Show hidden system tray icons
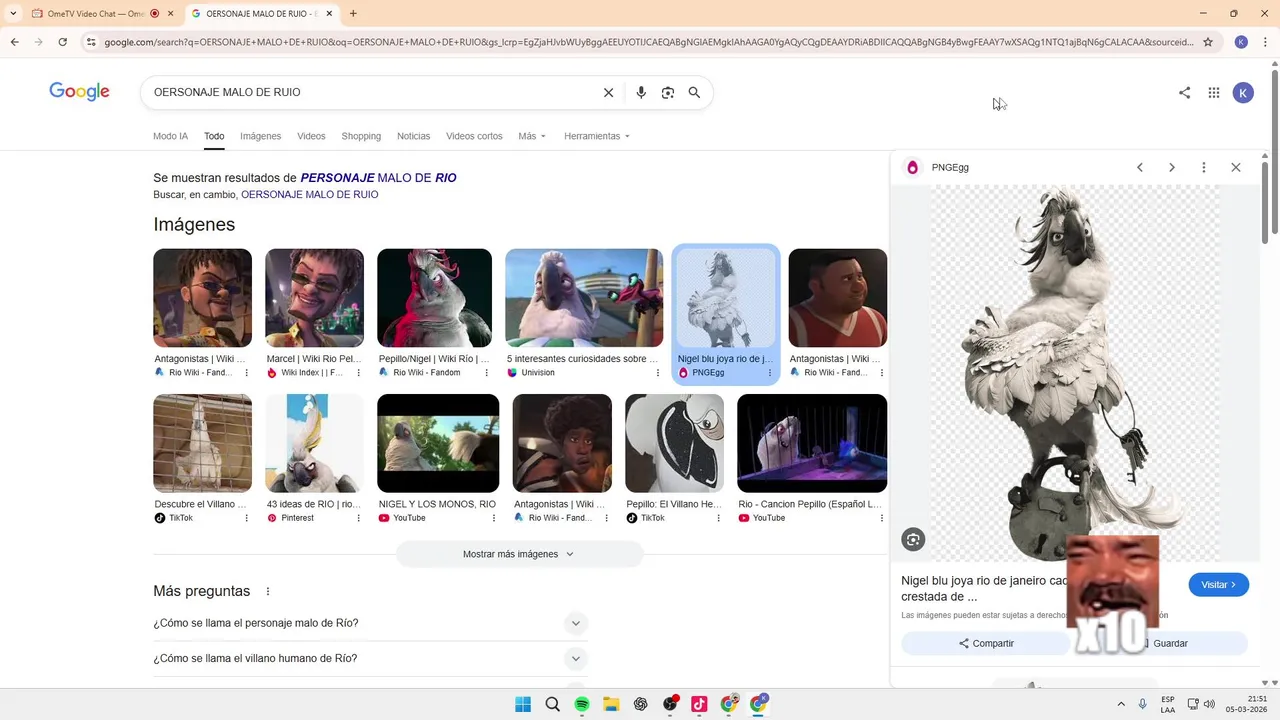This screenshot has height=720, width=1280. coord(1121,704)
